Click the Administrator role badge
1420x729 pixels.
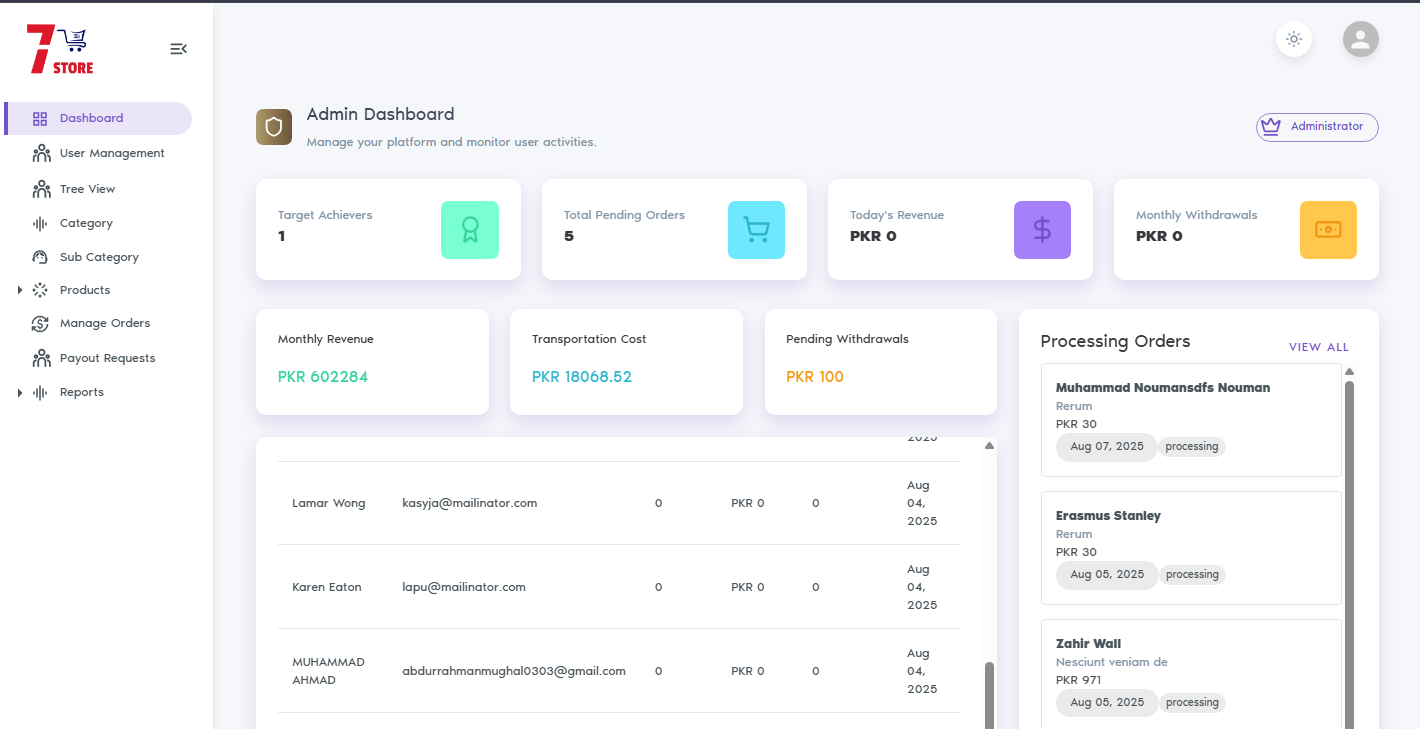(x=1317, y=127)
